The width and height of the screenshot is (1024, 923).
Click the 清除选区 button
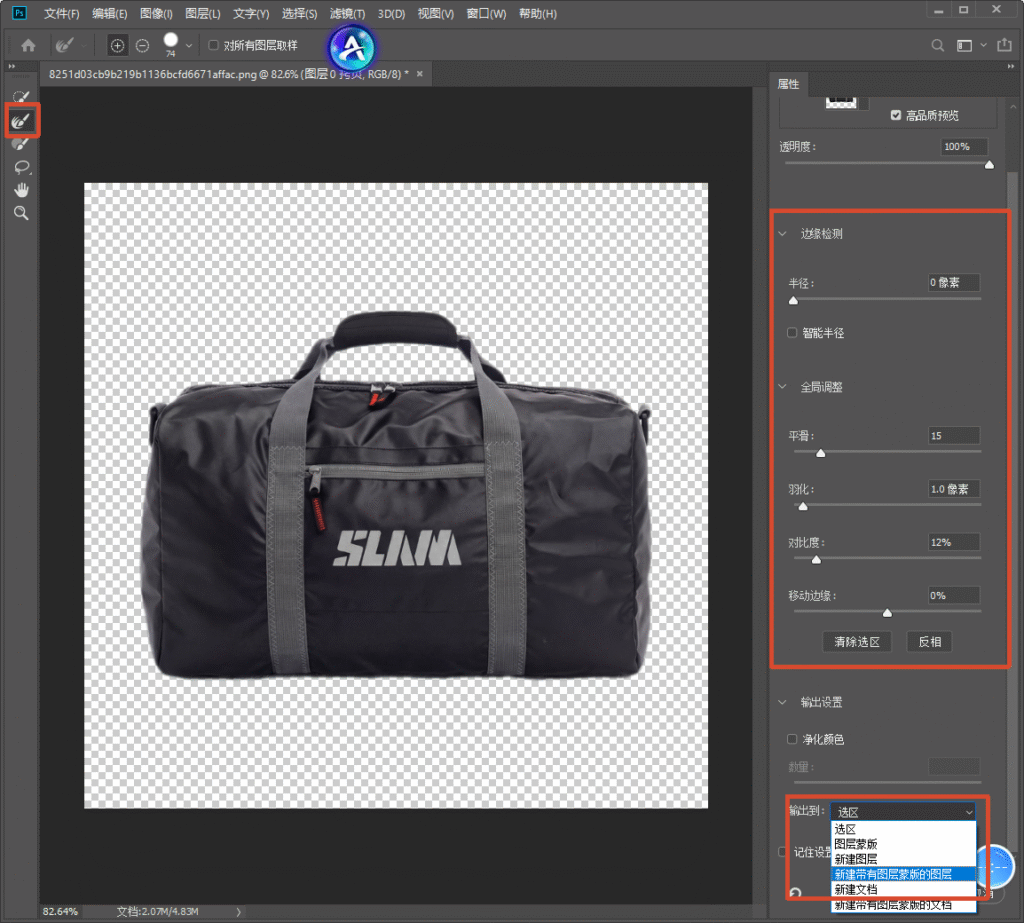pos(856,641)
